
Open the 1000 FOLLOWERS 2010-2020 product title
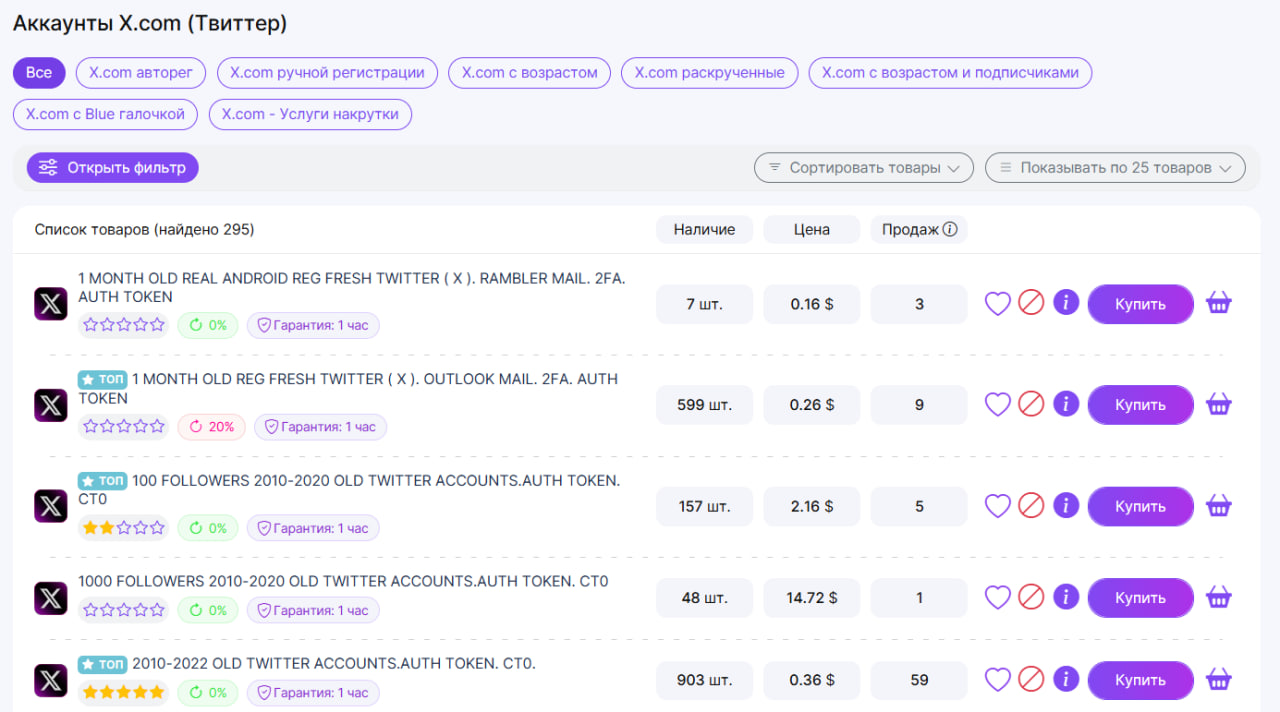343,581
